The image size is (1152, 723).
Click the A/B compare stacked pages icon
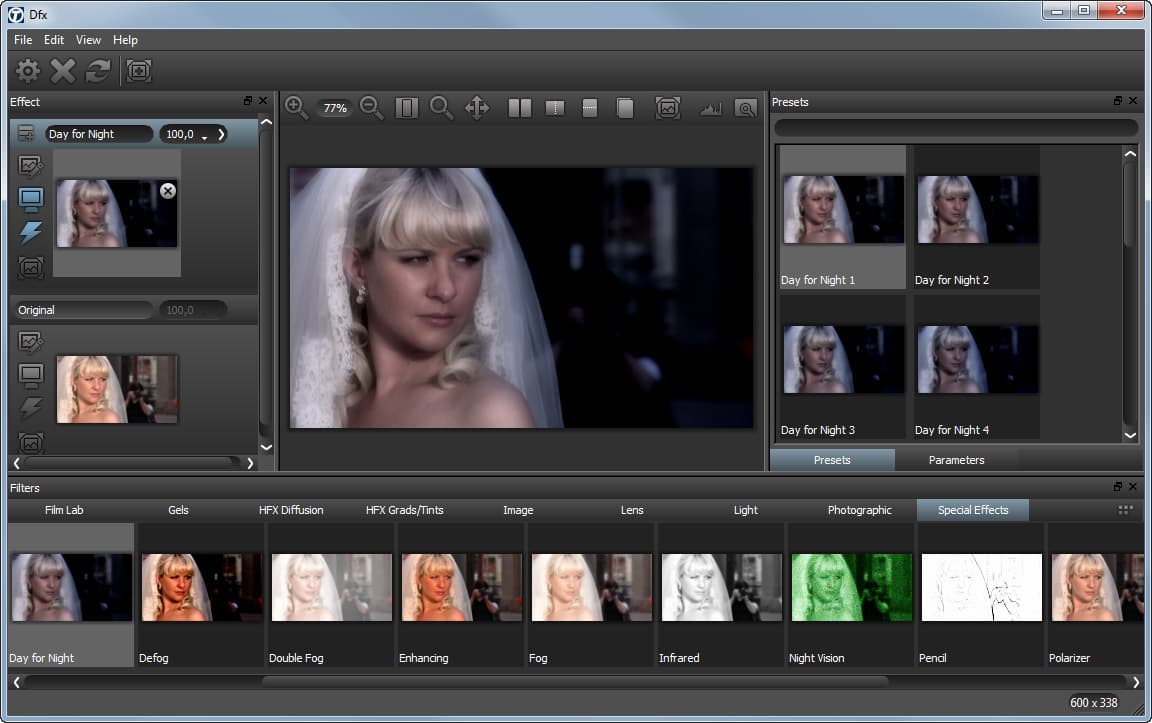point(624,108)
